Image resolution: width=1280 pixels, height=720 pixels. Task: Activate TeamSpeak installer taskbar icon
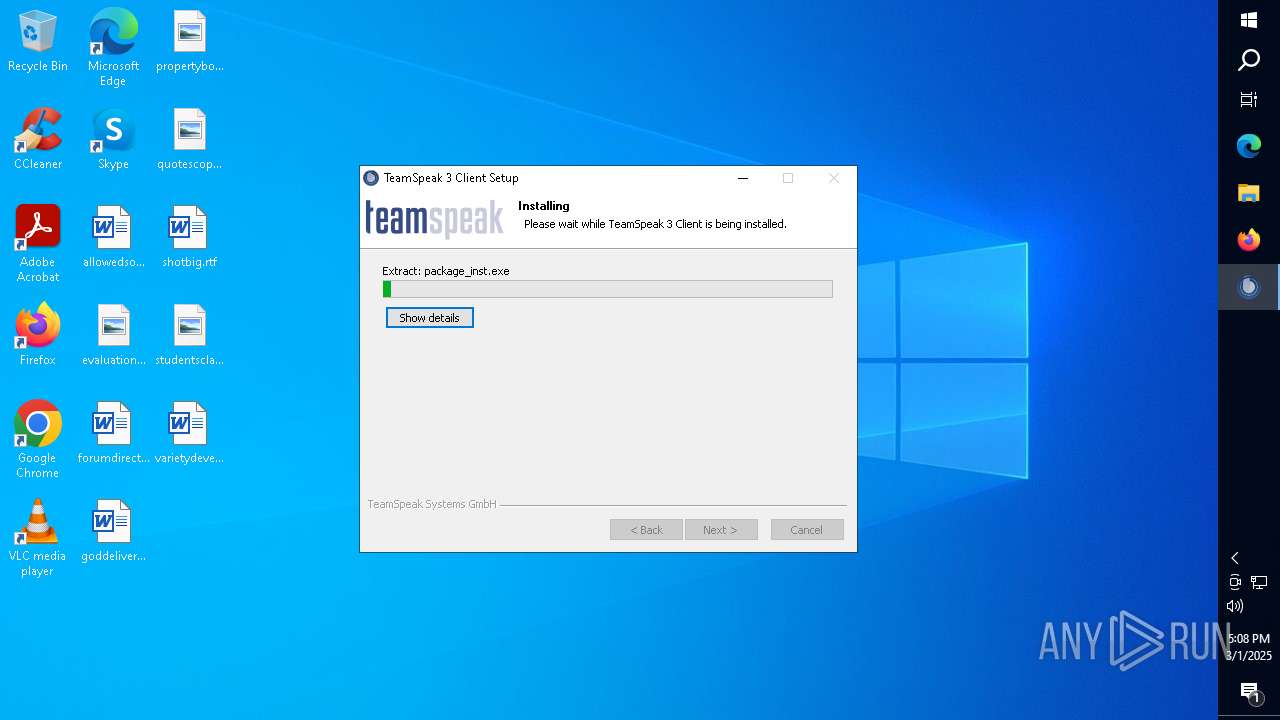(1249, 287)
